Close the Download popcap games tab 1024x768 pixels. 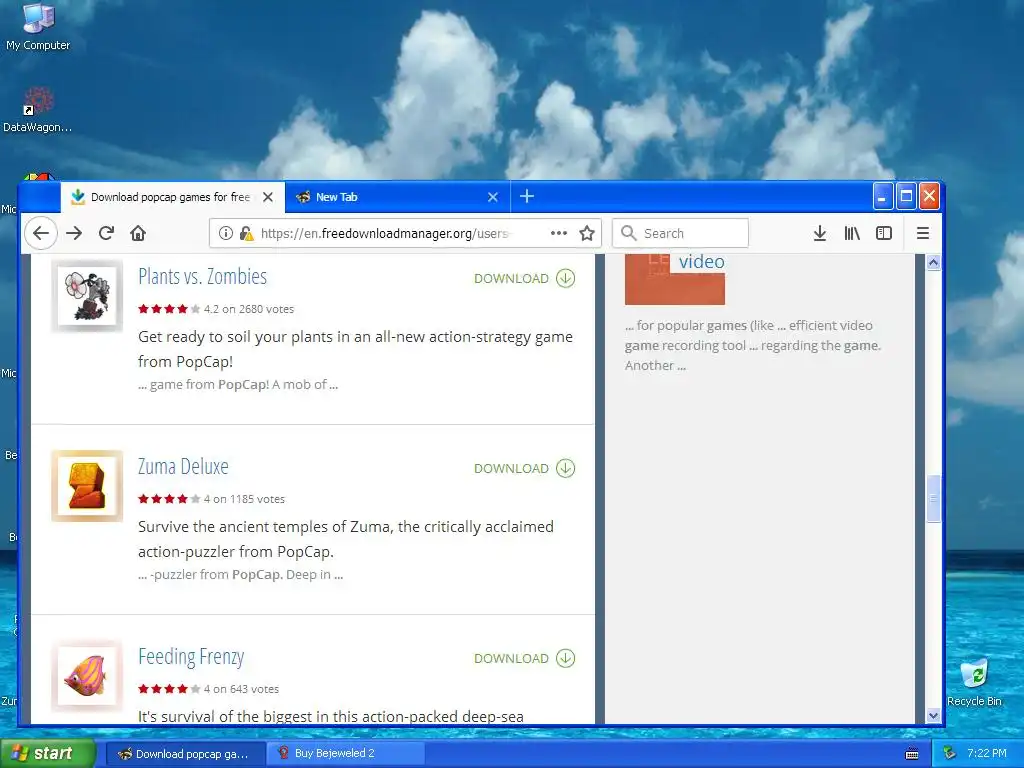tap(268, 197)
